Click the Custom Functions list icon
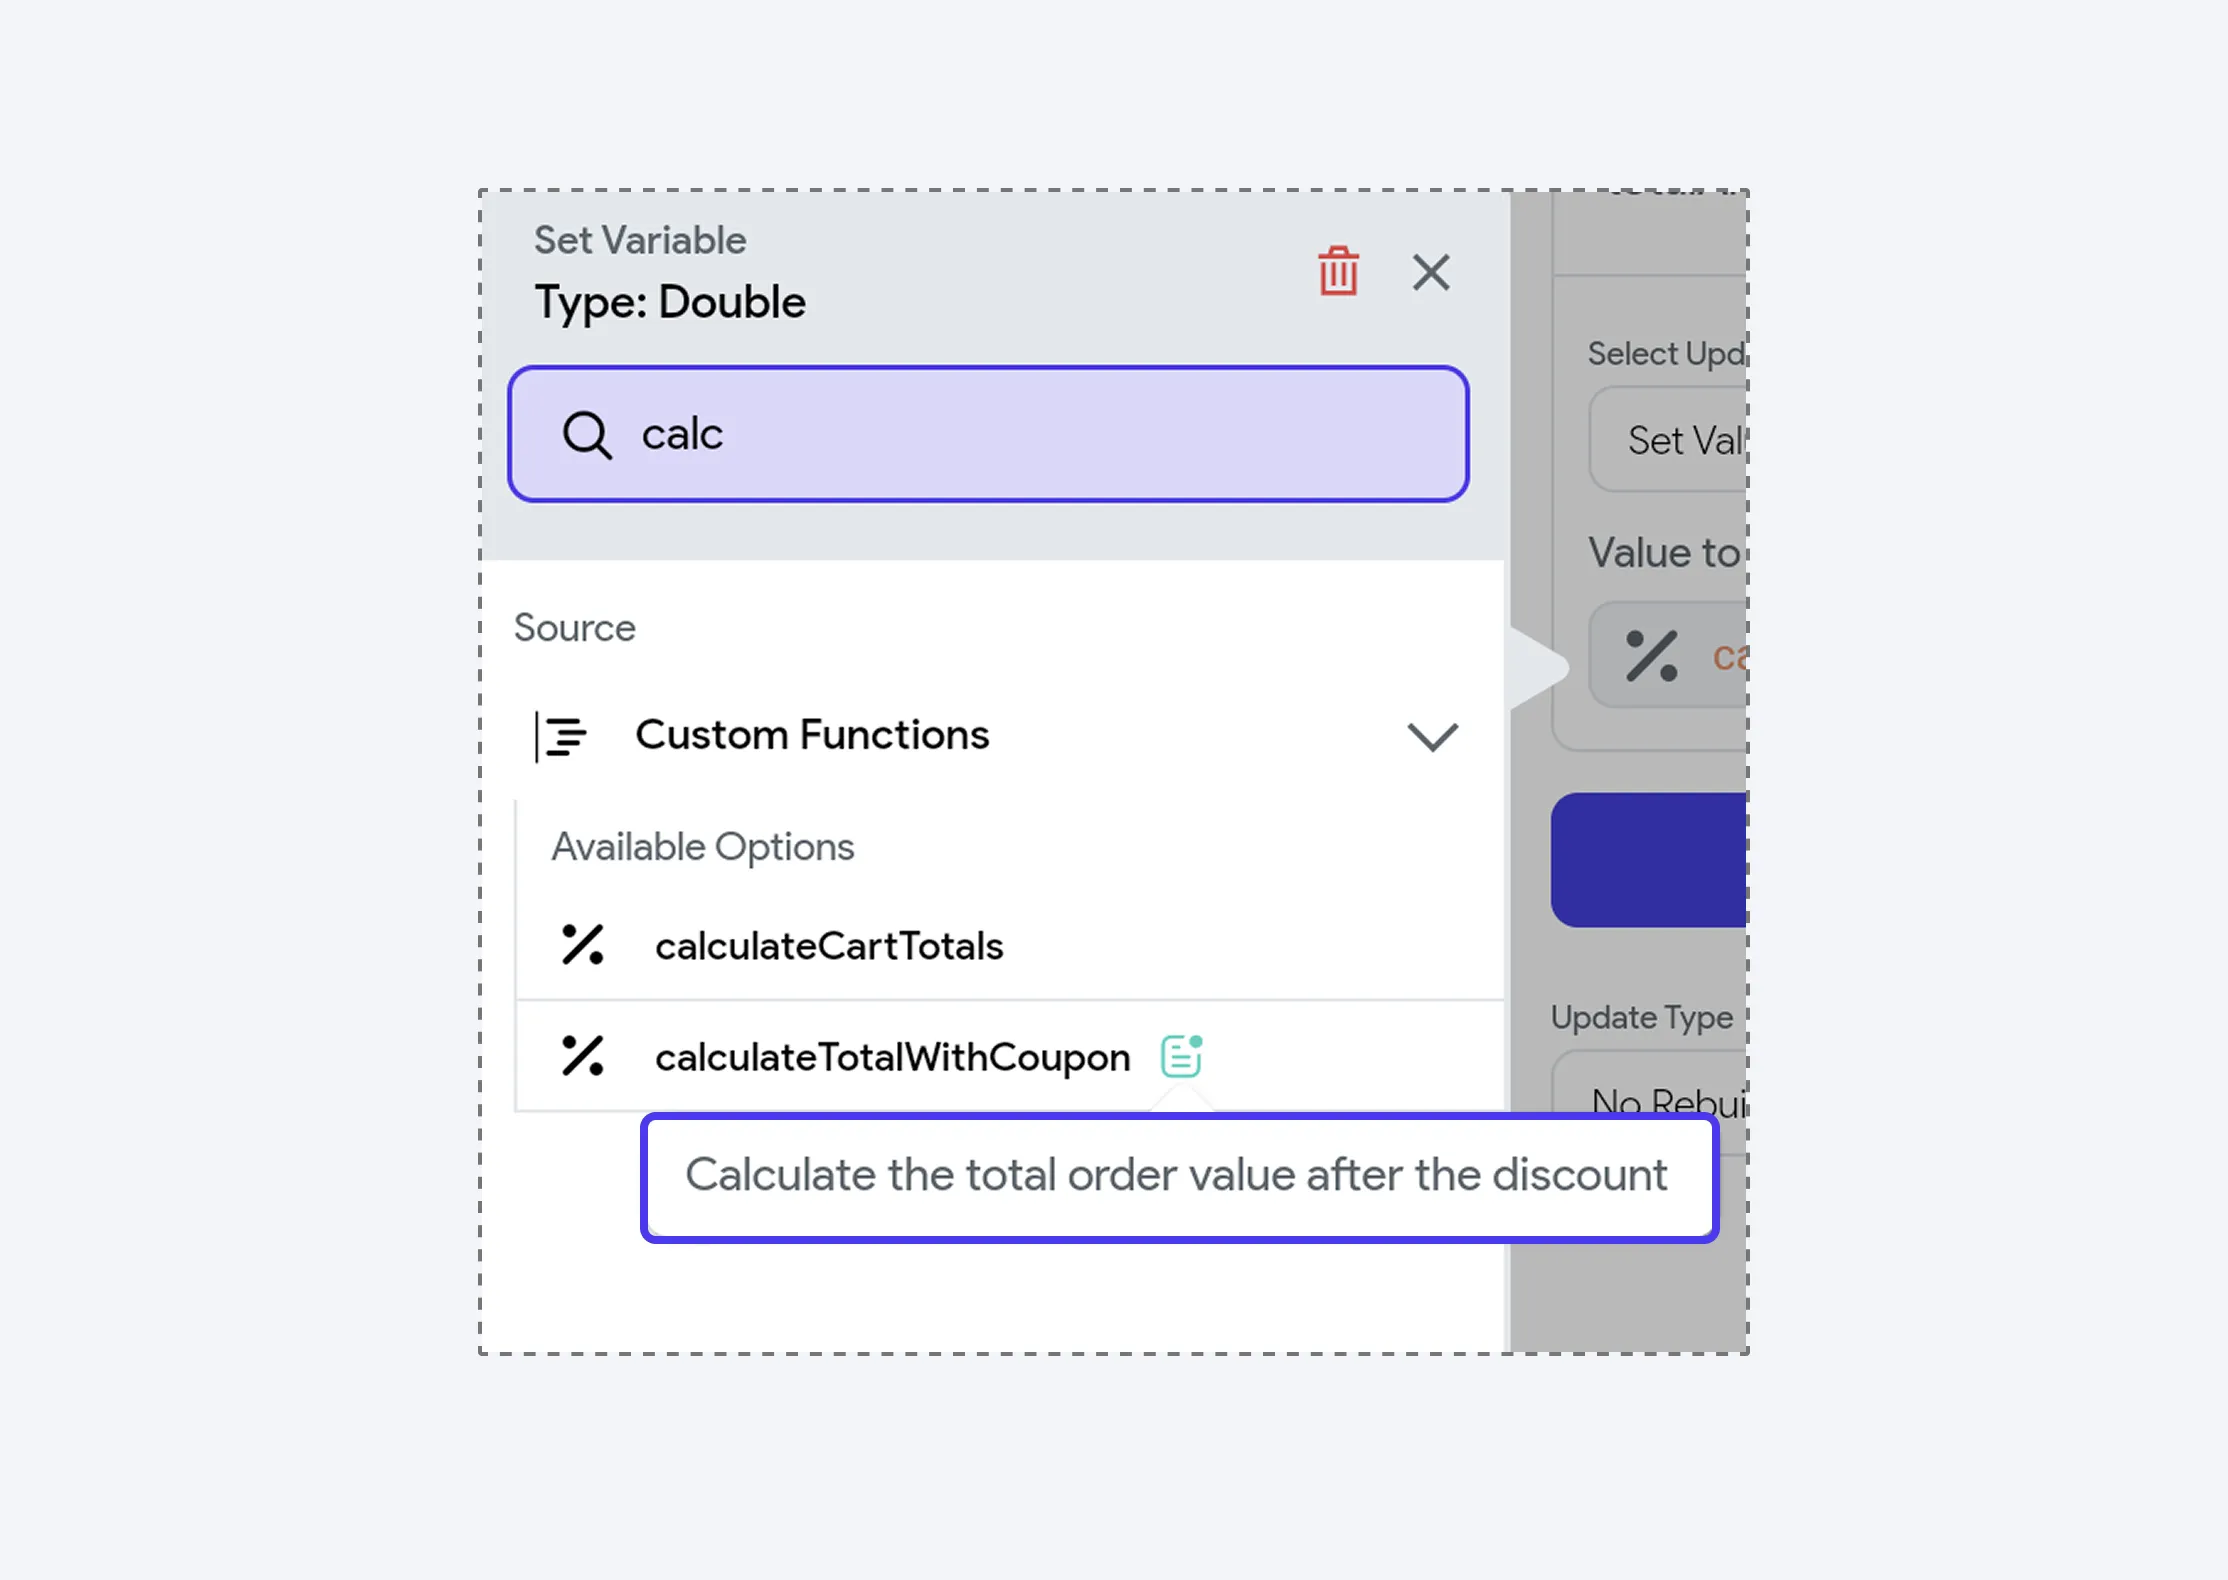The image size is (2228, 1580). [561, 737]
